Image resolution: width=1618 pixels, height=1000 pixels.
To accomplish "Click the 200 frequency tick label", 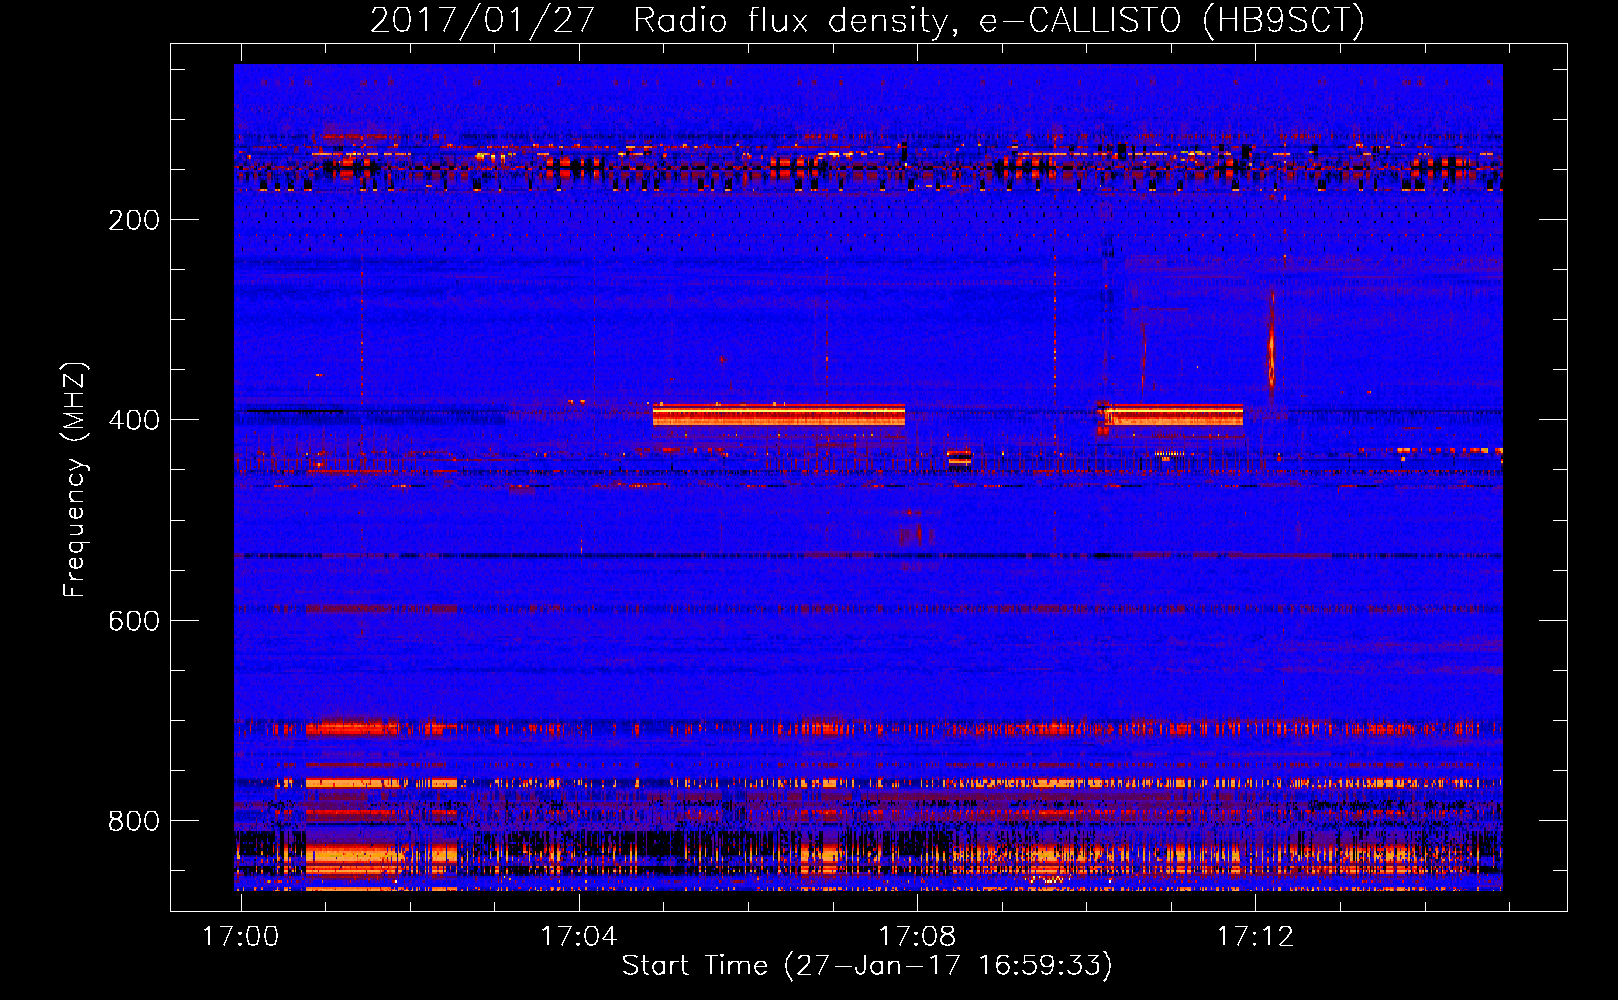I will click(x=134, y=220).
